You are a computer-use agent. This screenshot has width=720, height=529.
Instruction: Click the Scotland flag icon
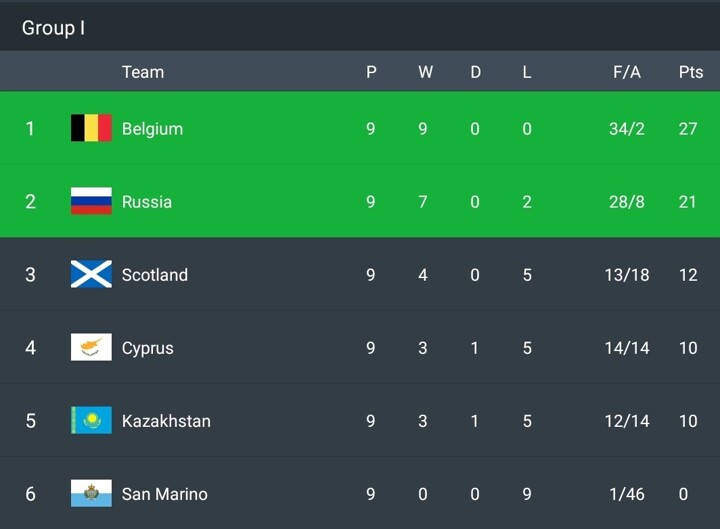click(91, 274)
